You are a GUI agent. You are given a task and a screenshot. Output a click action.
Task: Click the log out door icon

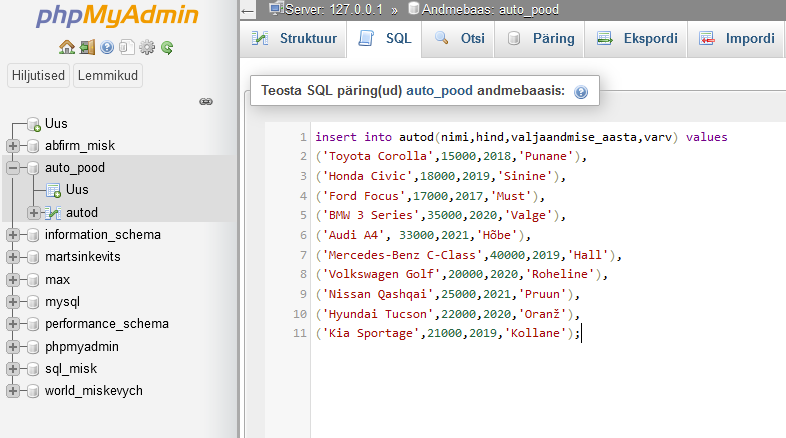[x=87, y=47]
